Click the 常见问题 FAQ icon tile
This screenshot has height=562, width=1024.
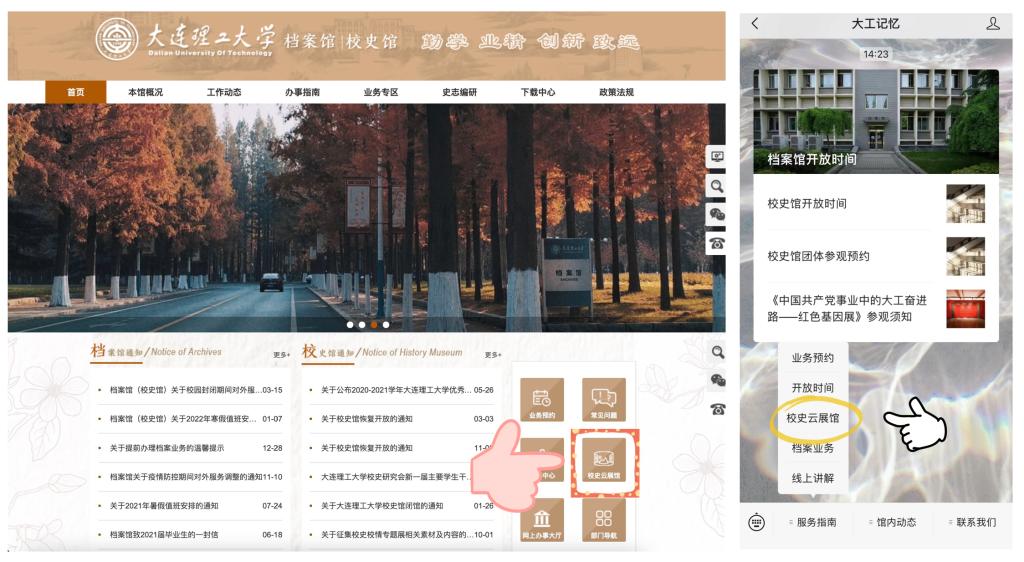[603, 399]
